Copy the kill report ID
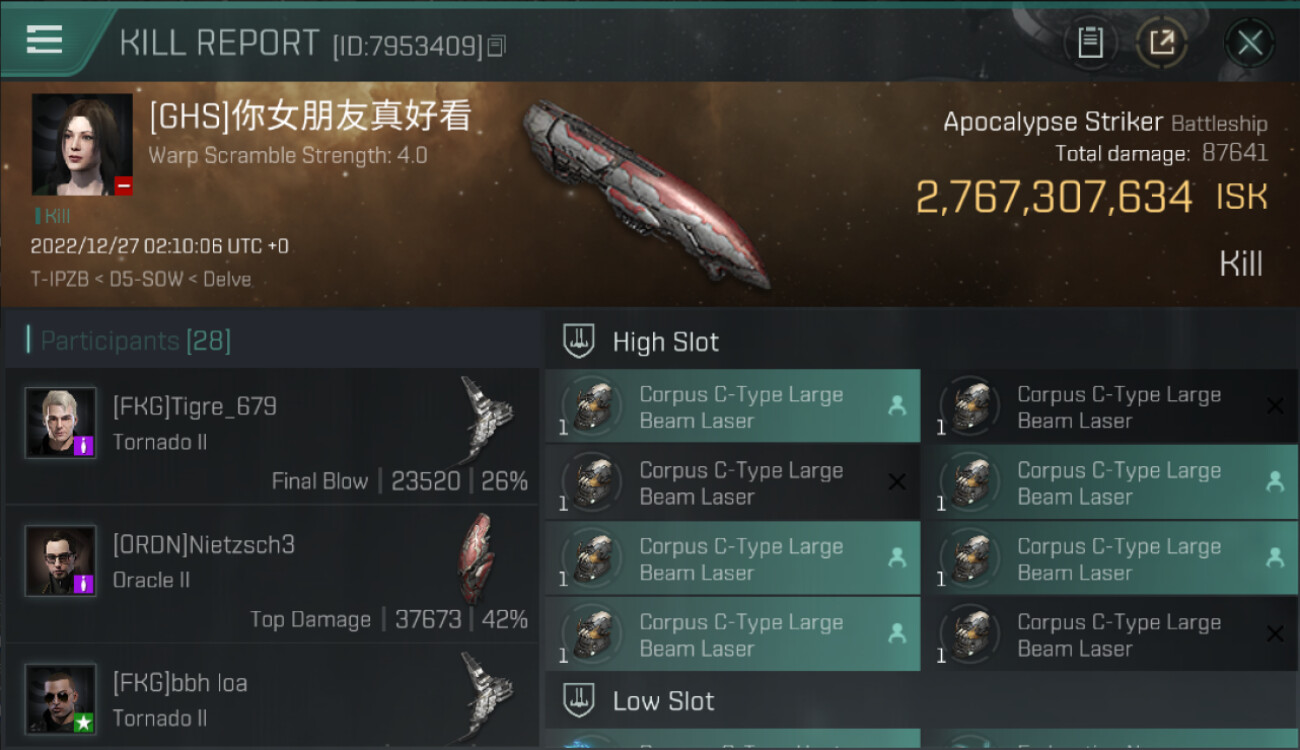 click(x=497, y=46)
